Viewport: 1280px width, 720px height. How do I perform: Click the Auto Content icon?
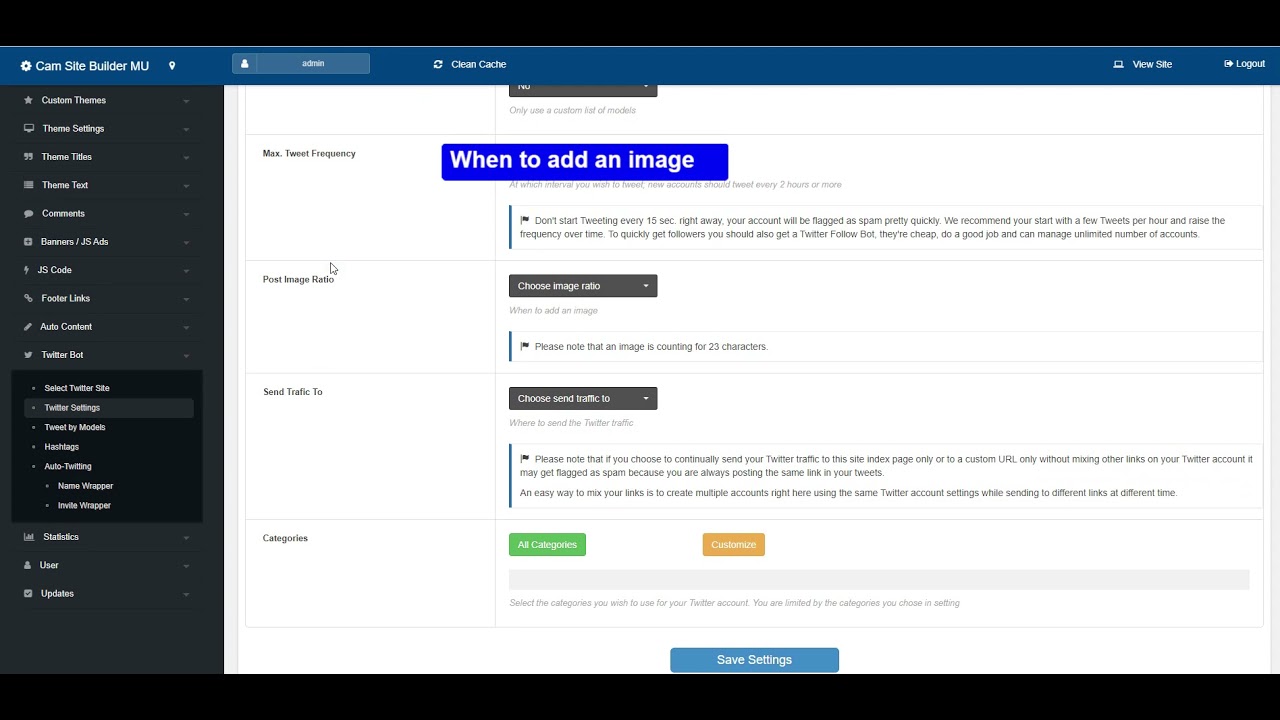[x=29, y=327]
